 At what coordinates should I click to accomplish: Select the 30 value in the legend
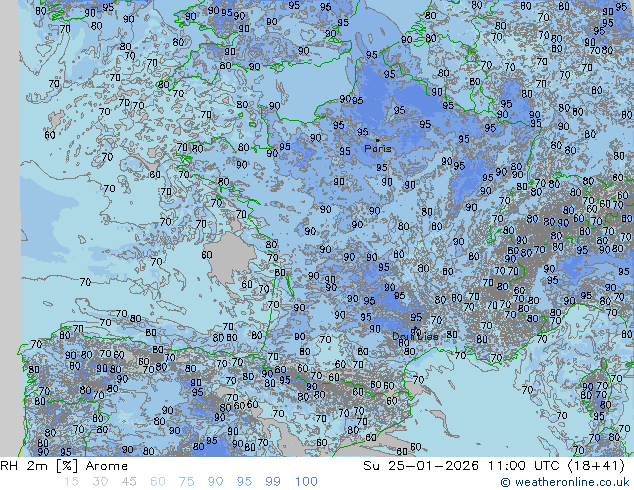(100, 482)
